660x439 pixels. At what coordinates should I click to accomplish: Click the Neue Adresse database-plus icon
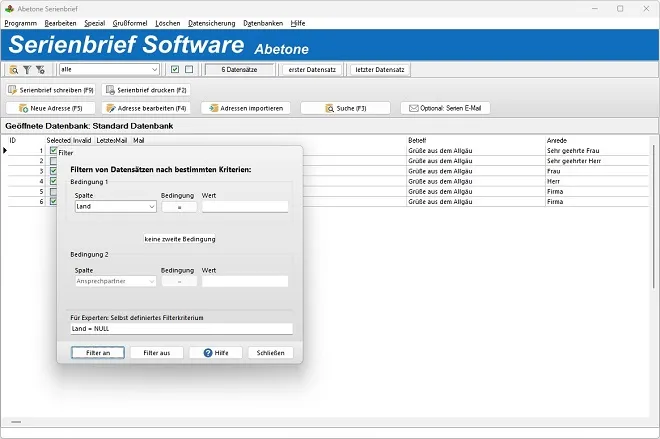point(24,108)
